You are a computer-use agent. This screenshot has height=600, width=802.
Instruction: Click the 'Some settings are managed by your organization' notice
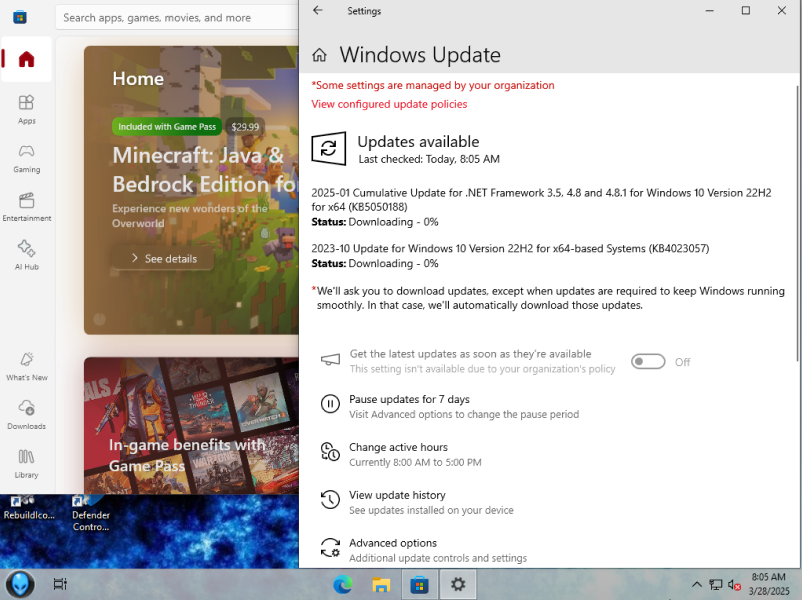(x=433, y=85)
